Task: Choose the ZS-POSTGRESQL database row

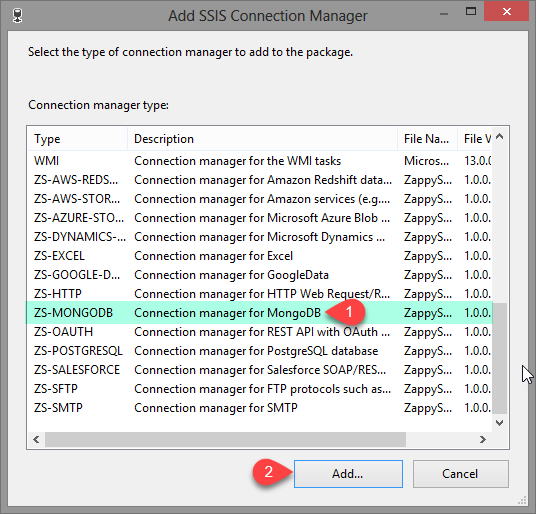Action: 259,351
